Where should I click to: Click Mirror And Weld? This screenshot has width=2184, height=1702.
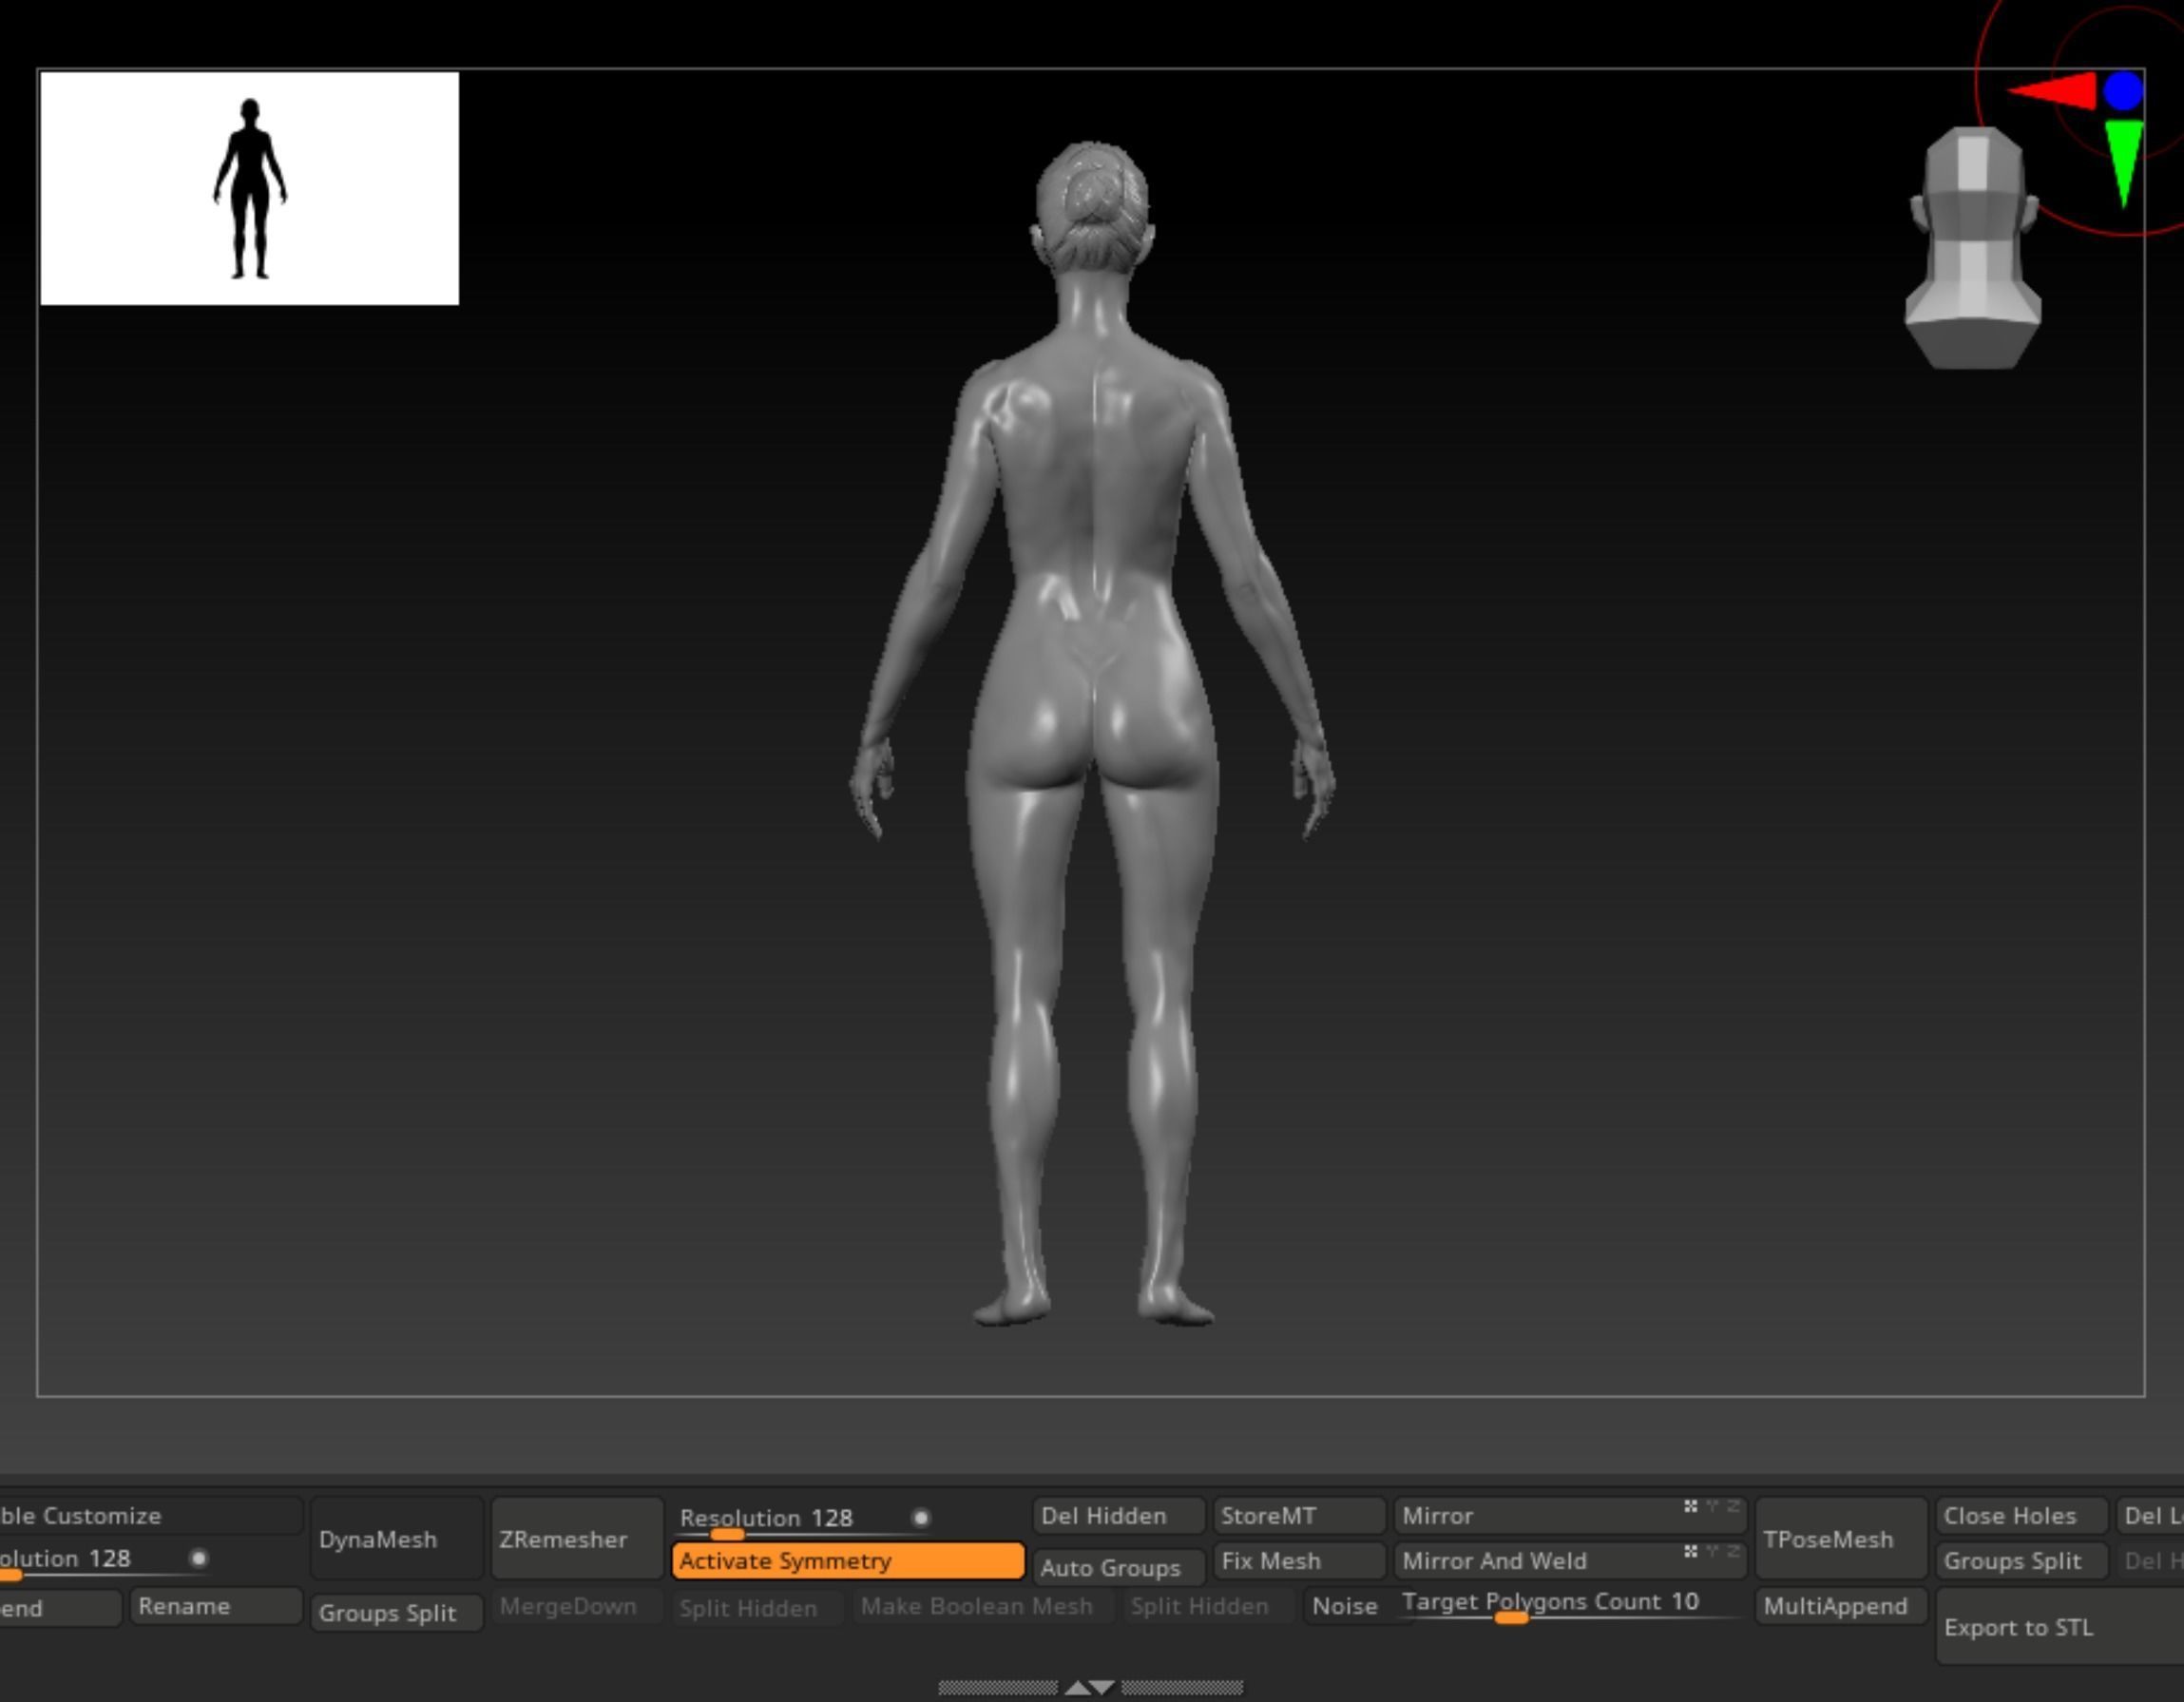tap(1570, 1561)
